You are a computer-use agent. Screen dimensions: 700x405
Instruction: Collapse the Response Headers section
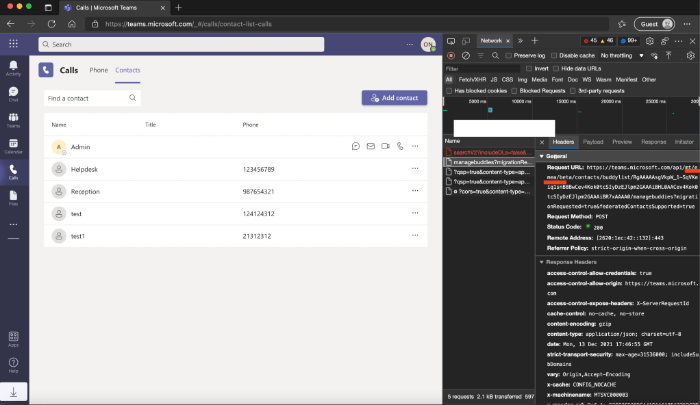click(542, 262)
